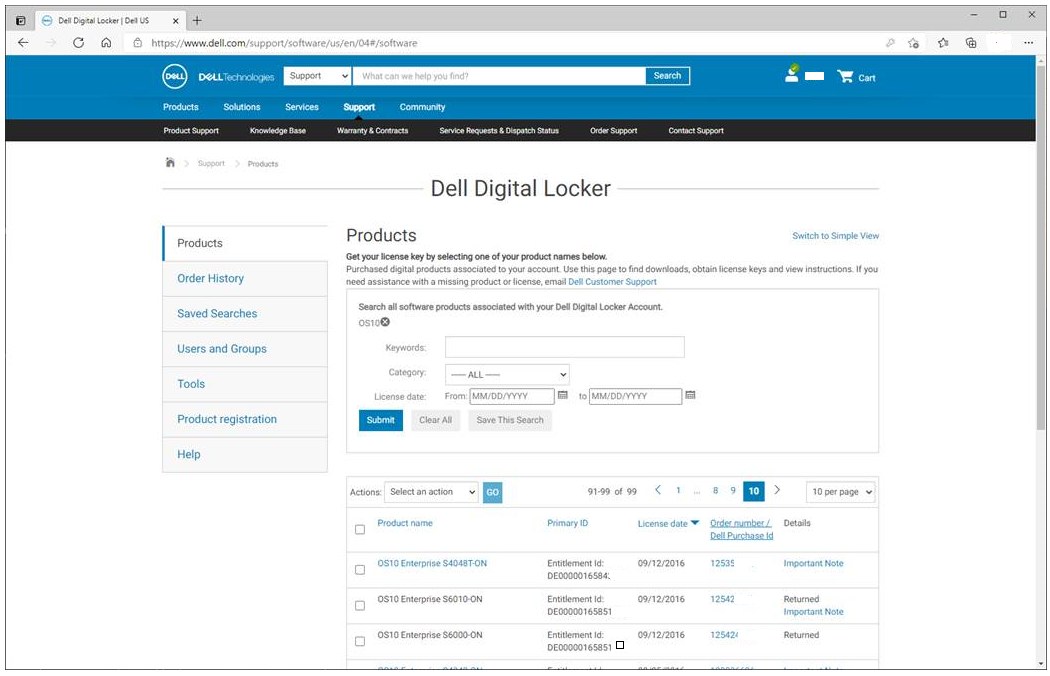
Task: Click the browser Back arrow
Action: click(23, 43)
